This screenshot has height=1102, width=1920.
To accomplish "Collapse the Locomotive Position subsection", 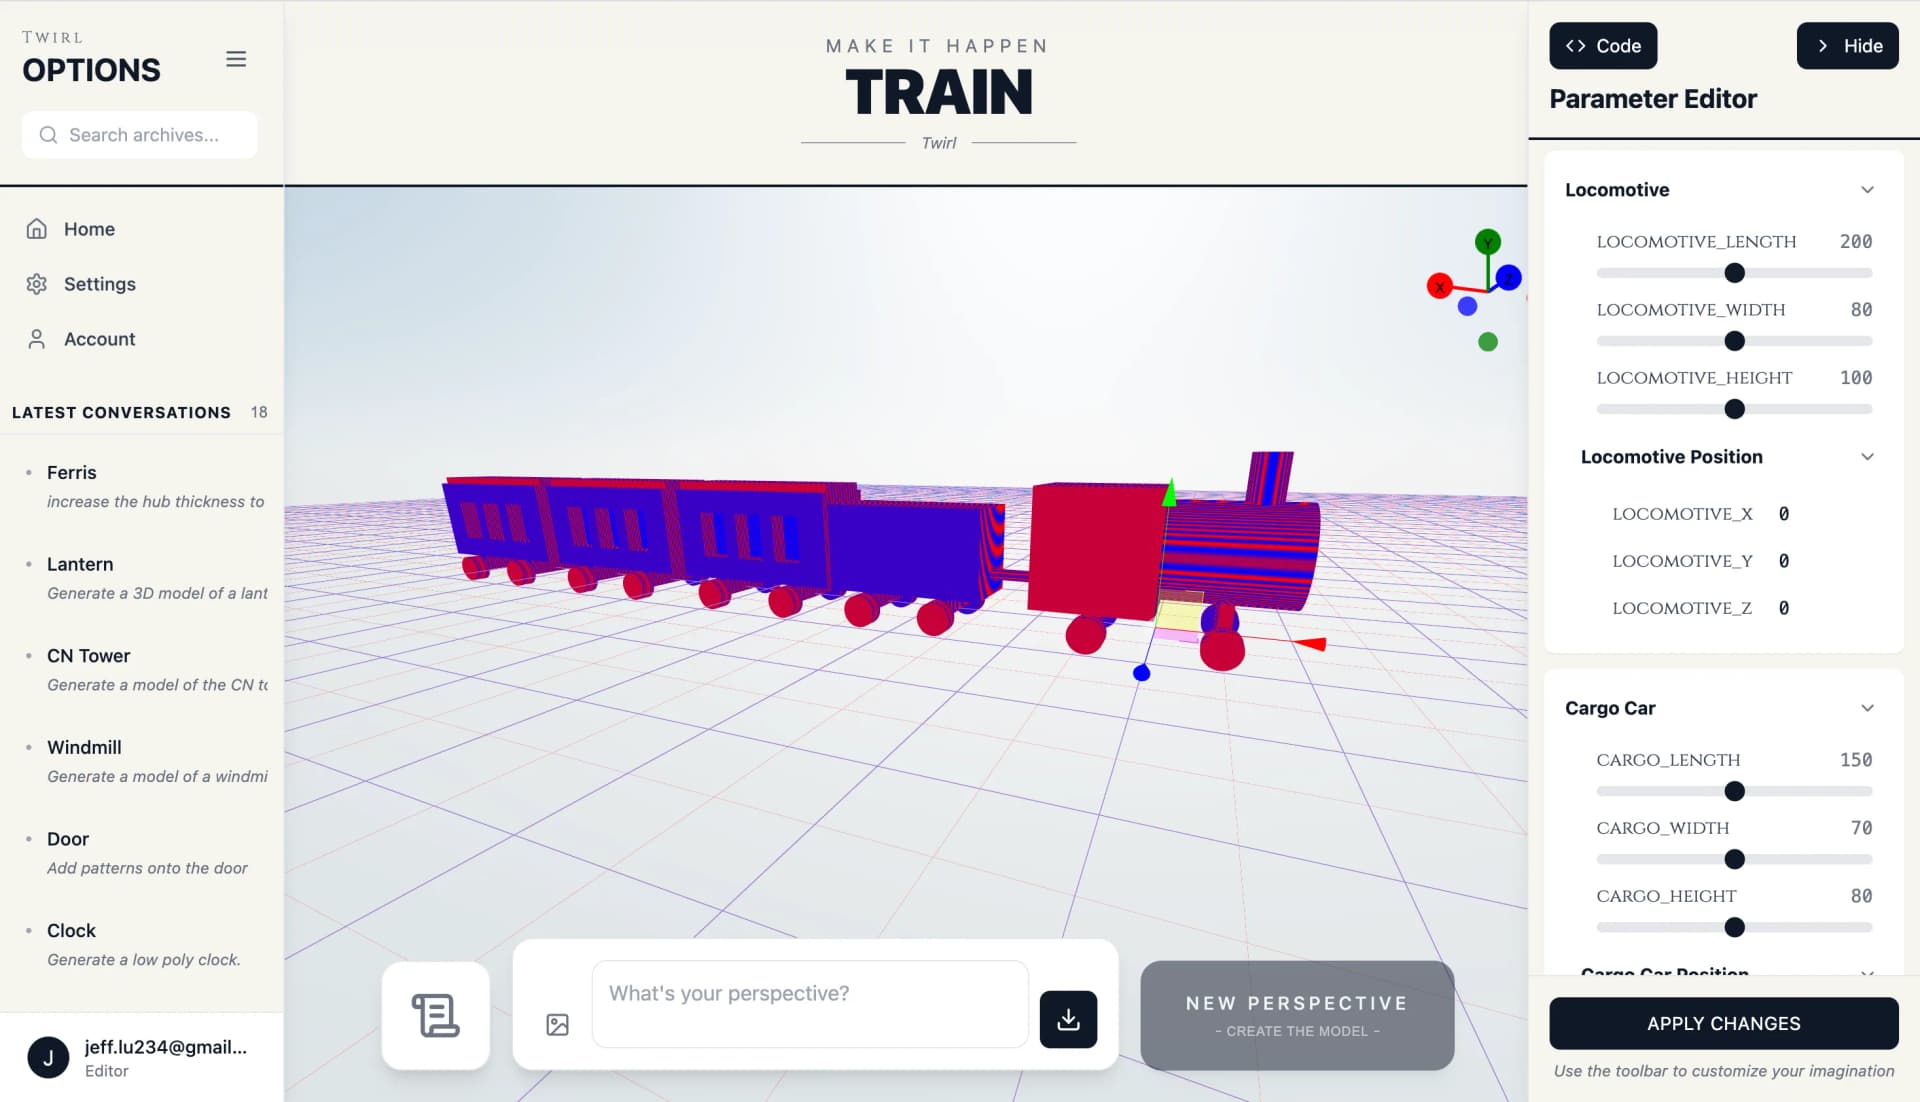I will pos(1866,457).
